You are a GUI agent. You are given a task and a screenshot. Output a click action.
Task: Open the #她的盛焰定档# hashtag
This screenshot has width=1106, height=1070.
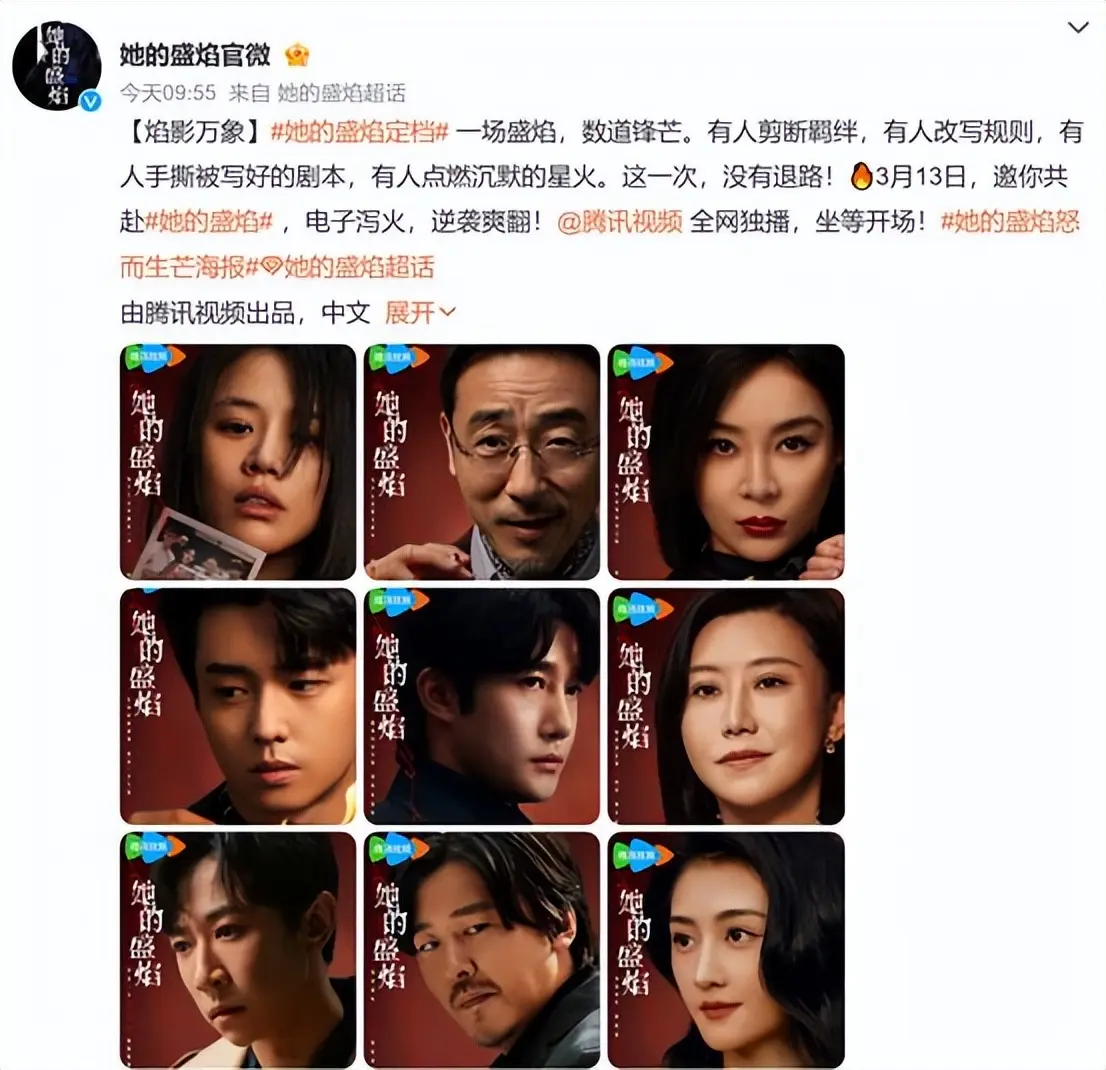[360, 132]
